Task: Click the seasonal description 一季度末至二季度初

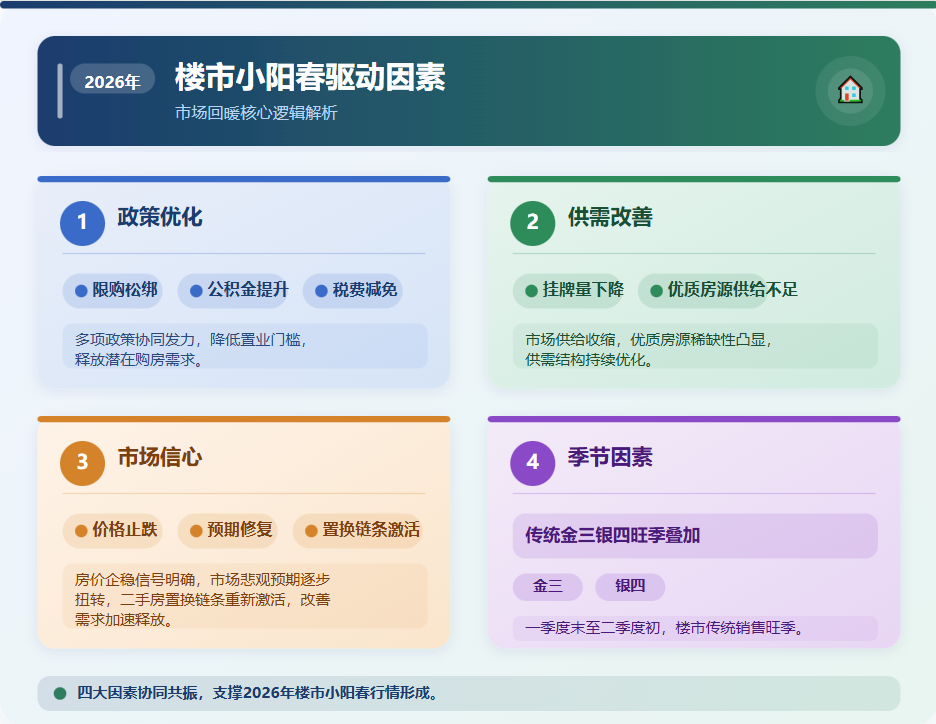Action: coord(695,628)
